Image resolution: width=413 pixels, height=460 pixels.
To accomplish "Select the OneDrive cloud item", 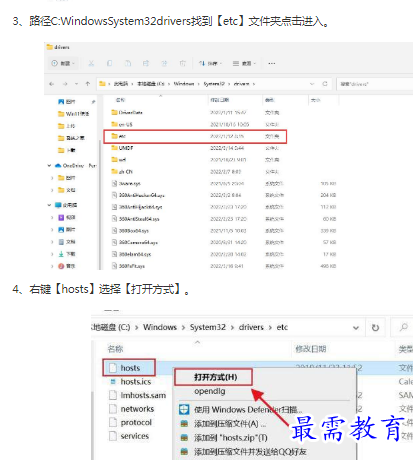I will pos(58,165).
